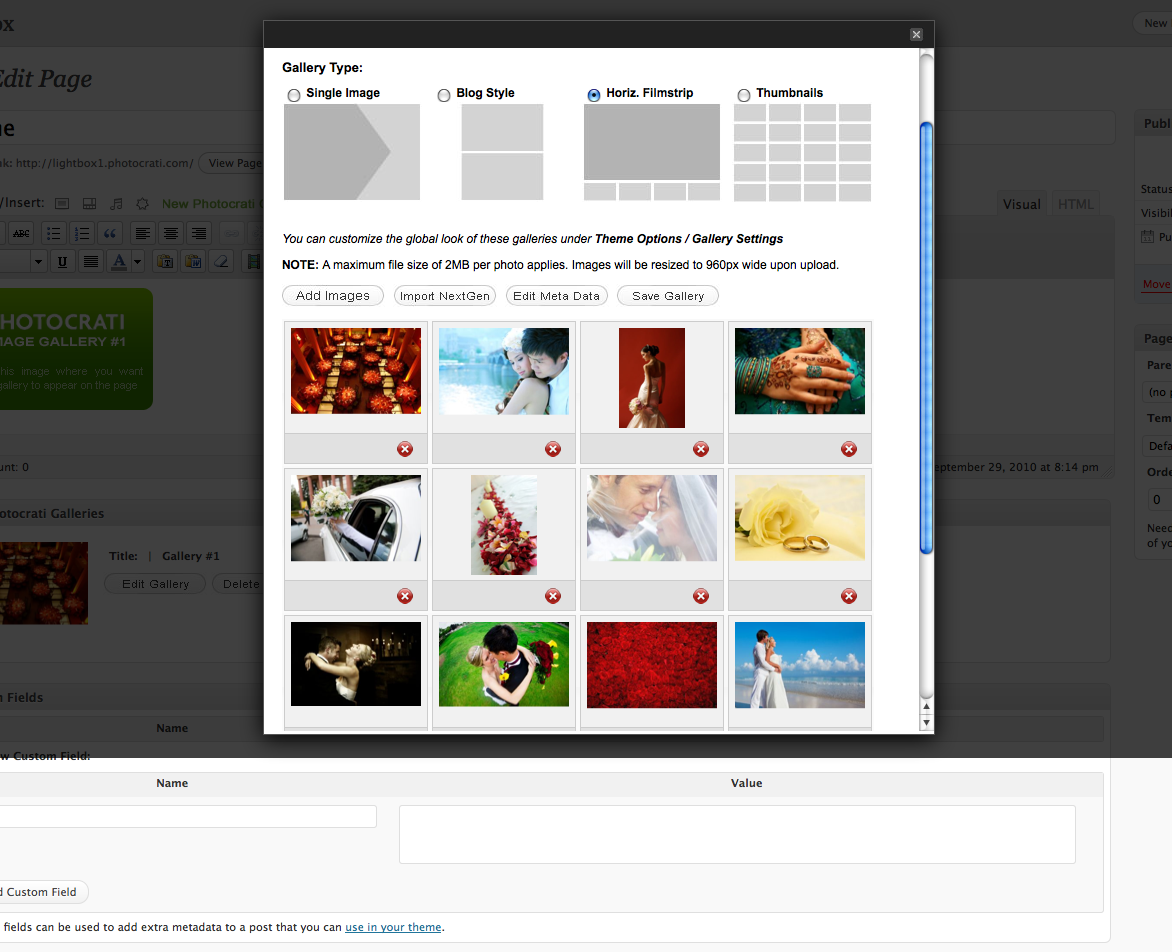Click the text color A icon
The width and height of the screenshot is (1172, 952).
tap(119, 262)
